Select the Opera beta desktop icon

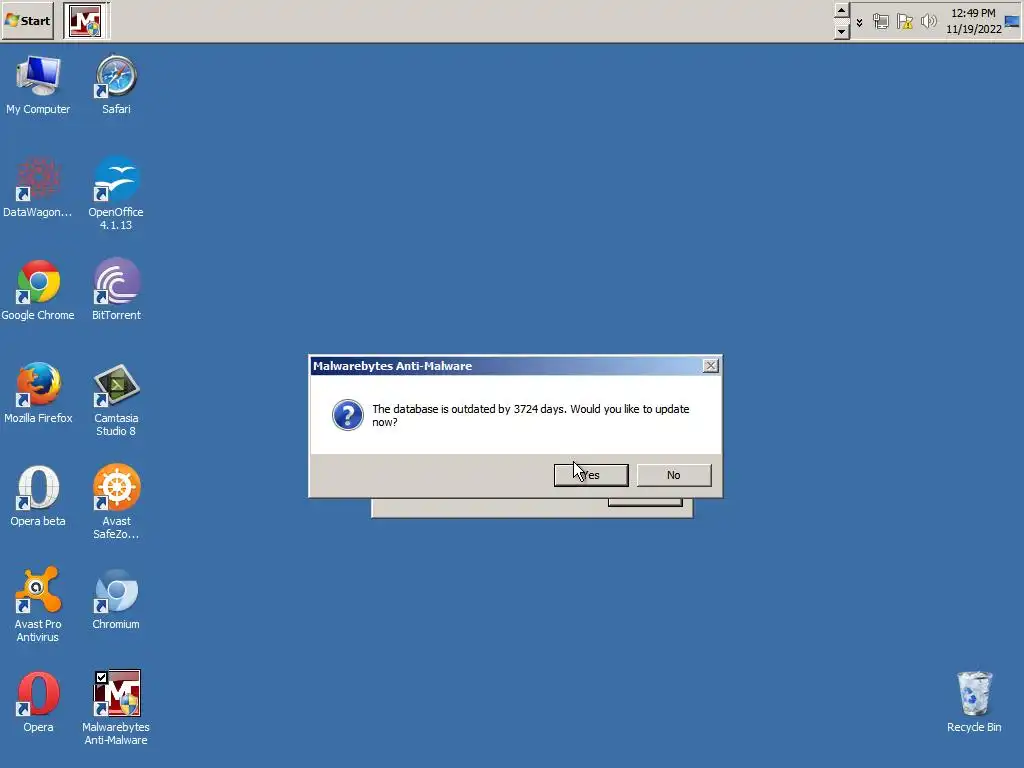(38, 496)
